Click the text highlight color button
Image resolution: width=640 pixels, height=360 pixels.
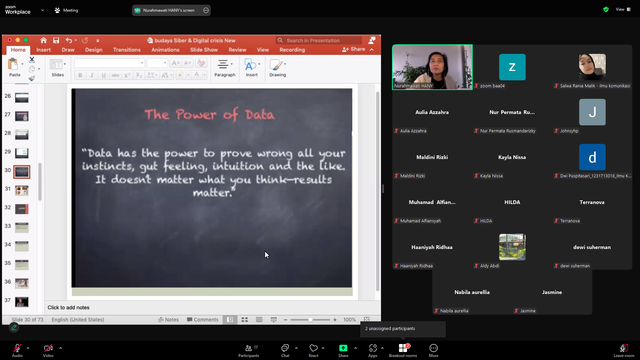(180, 75)
